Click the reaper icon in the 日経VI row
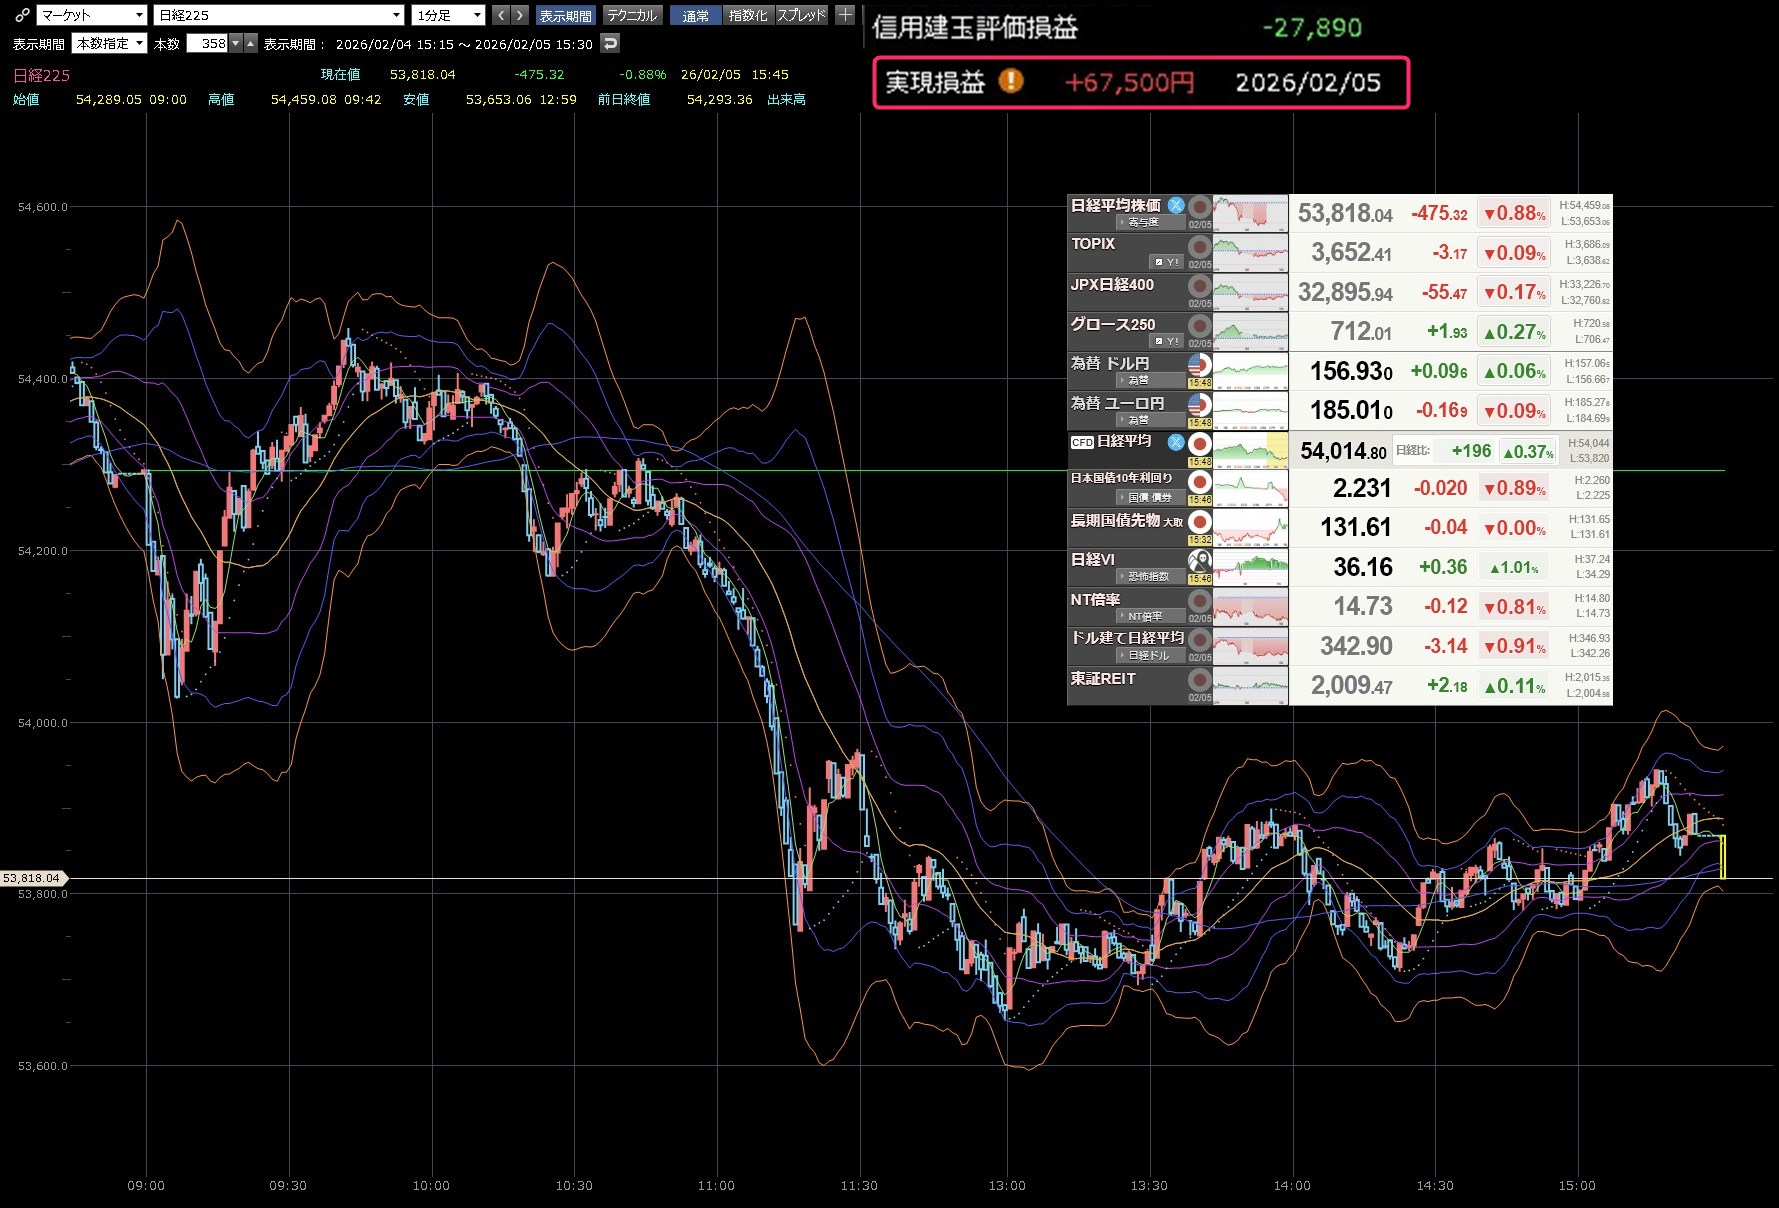 (1199, 560)
